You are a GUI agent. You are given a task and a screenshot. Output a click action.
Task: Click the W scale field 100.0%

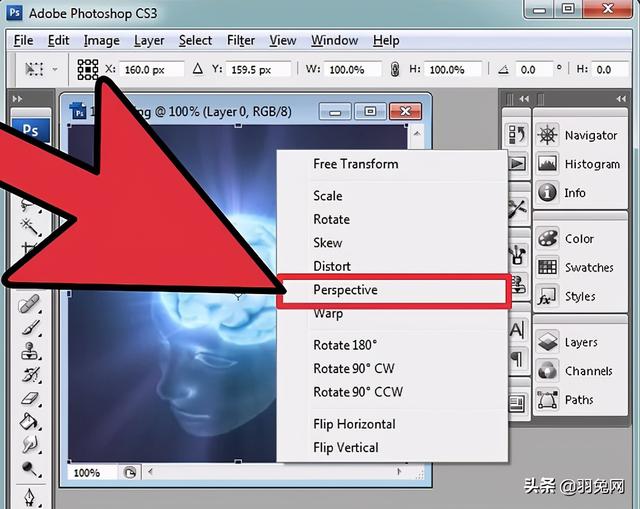[353, 69]
